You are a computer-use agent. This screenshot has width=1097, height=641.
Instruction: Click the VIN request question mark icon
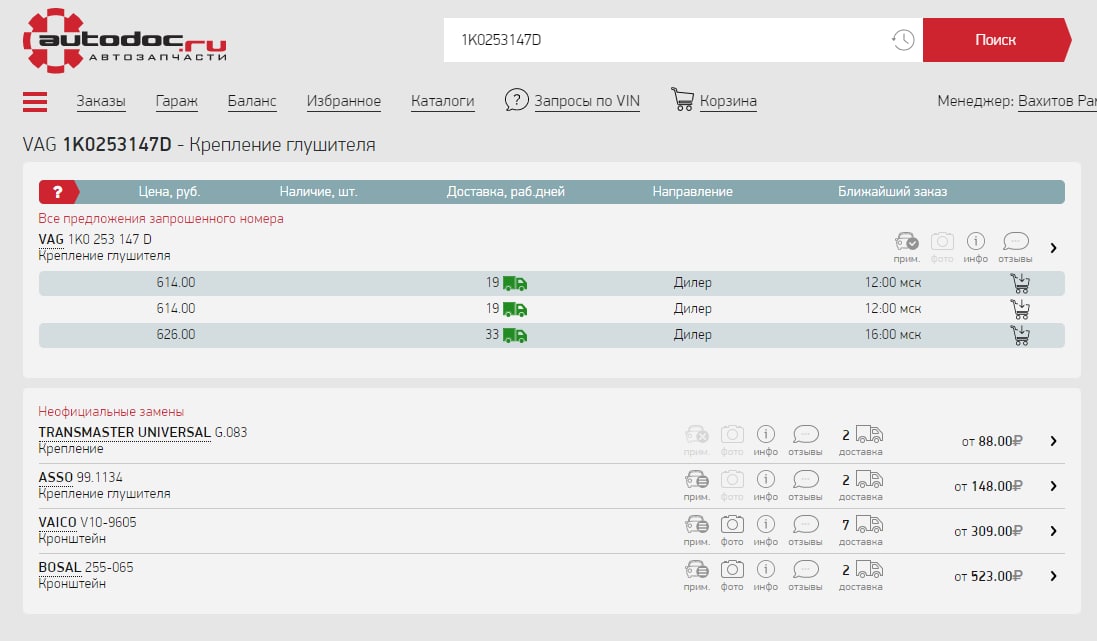tap(516, 100)
